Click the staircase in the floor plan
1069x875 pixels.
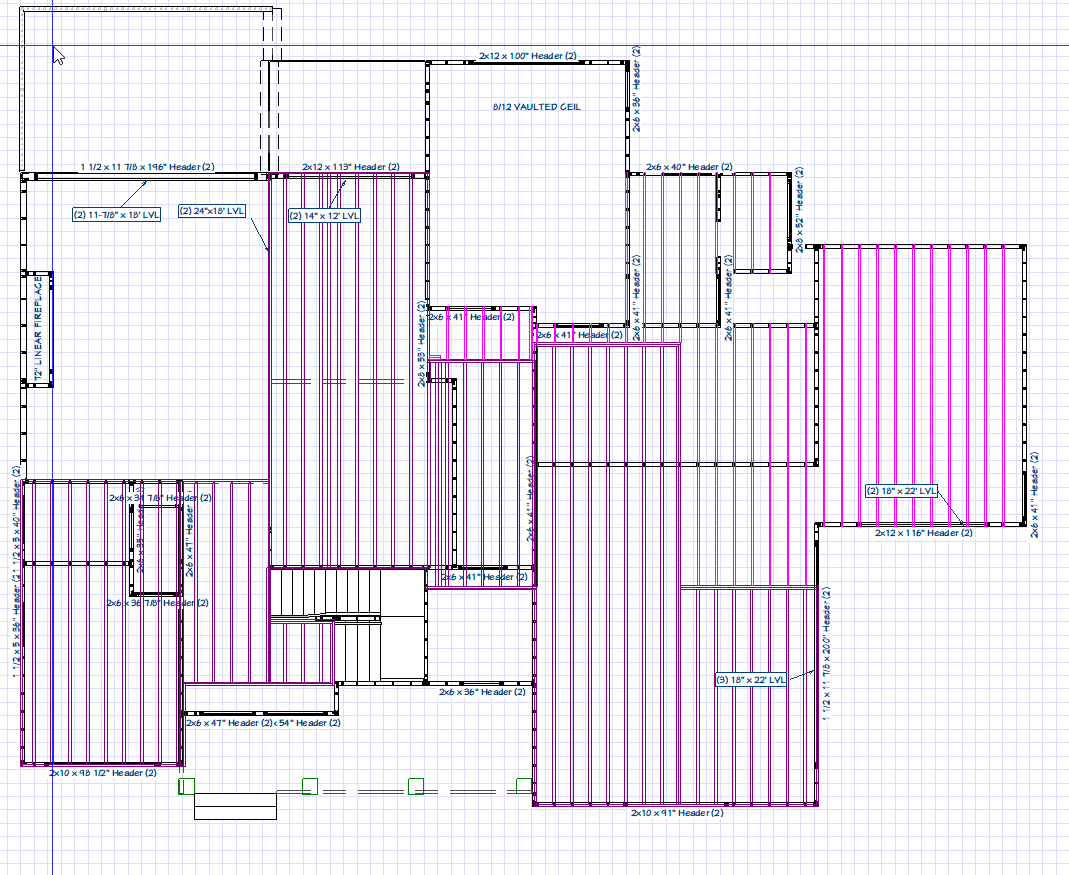click(x=348, y=624)
